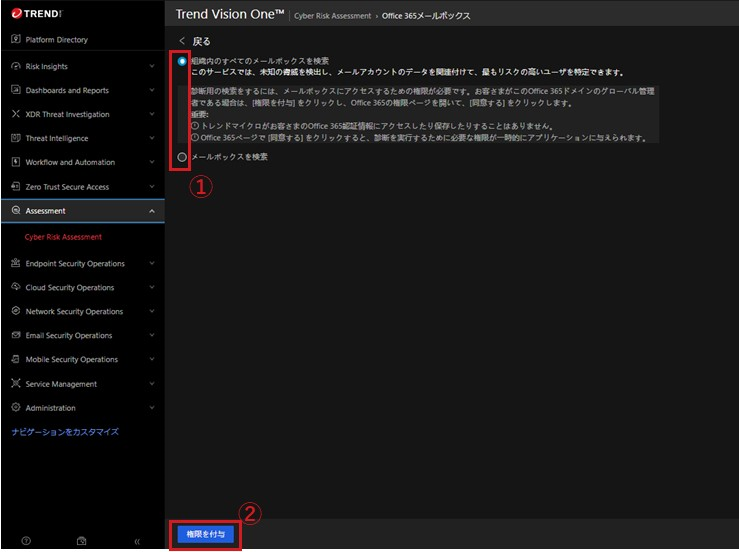This screenshot has height=552, width=739.
Task: Open the Risk Insights menu label
Action: pos(47,66)
